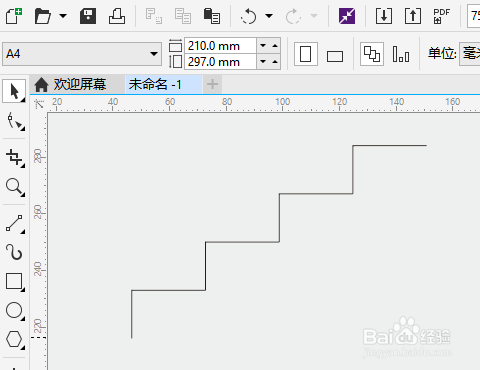Screen dimensions: 480x370
Task: Open the A4 page size dropdown
Action: click(x=82, y=54)
